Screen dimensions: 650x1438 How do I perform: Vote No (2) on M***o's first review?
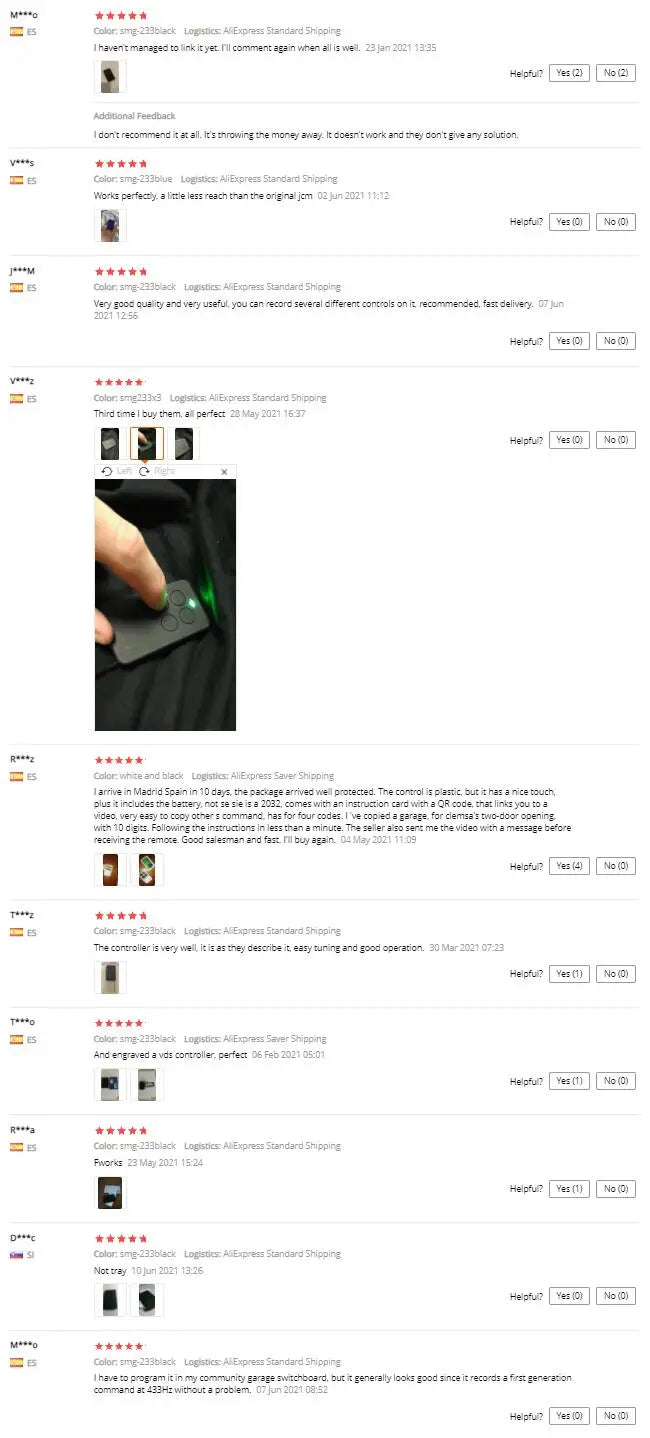coord(616,73)
